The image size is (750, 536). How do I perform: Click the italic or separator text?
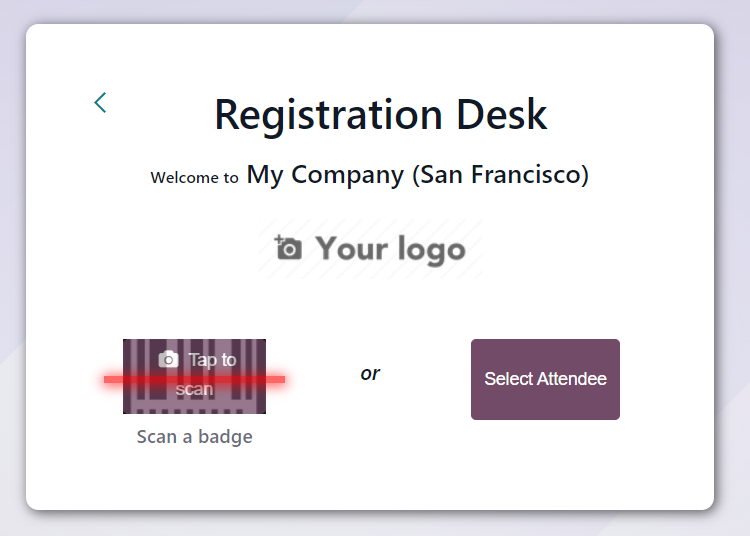(x=370, y=373)
